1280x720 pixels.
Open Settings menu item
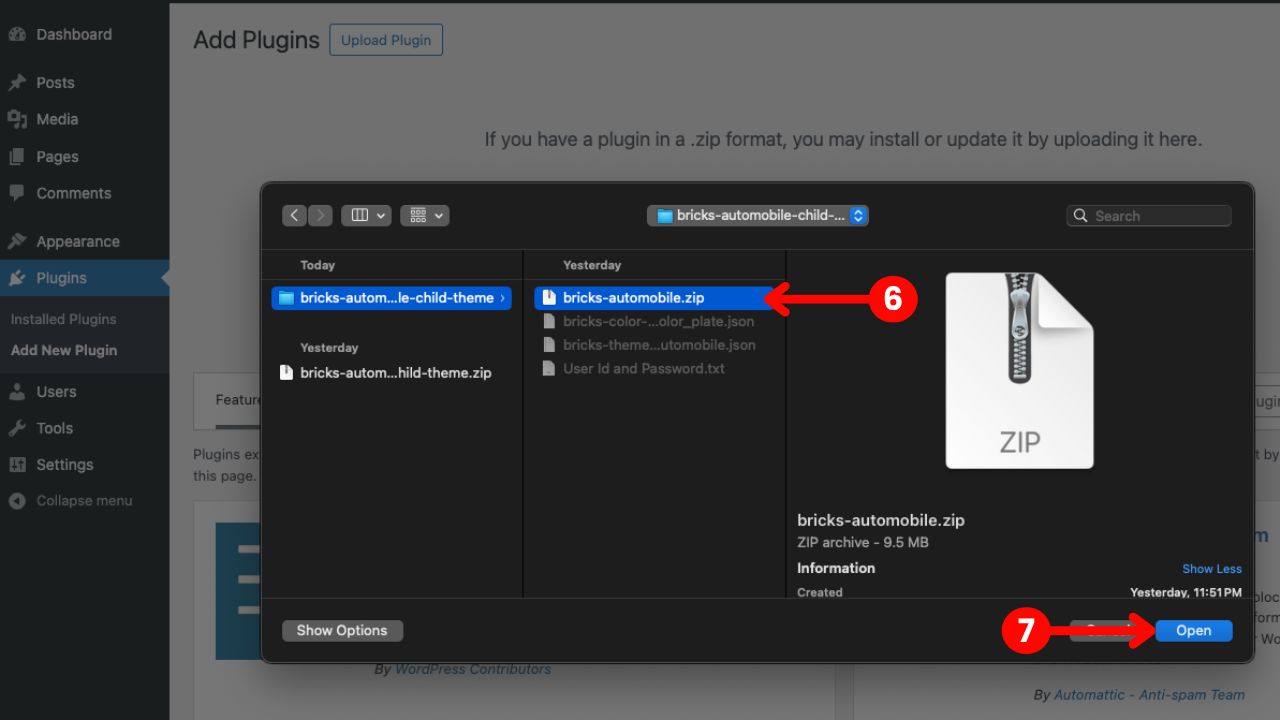65,464
